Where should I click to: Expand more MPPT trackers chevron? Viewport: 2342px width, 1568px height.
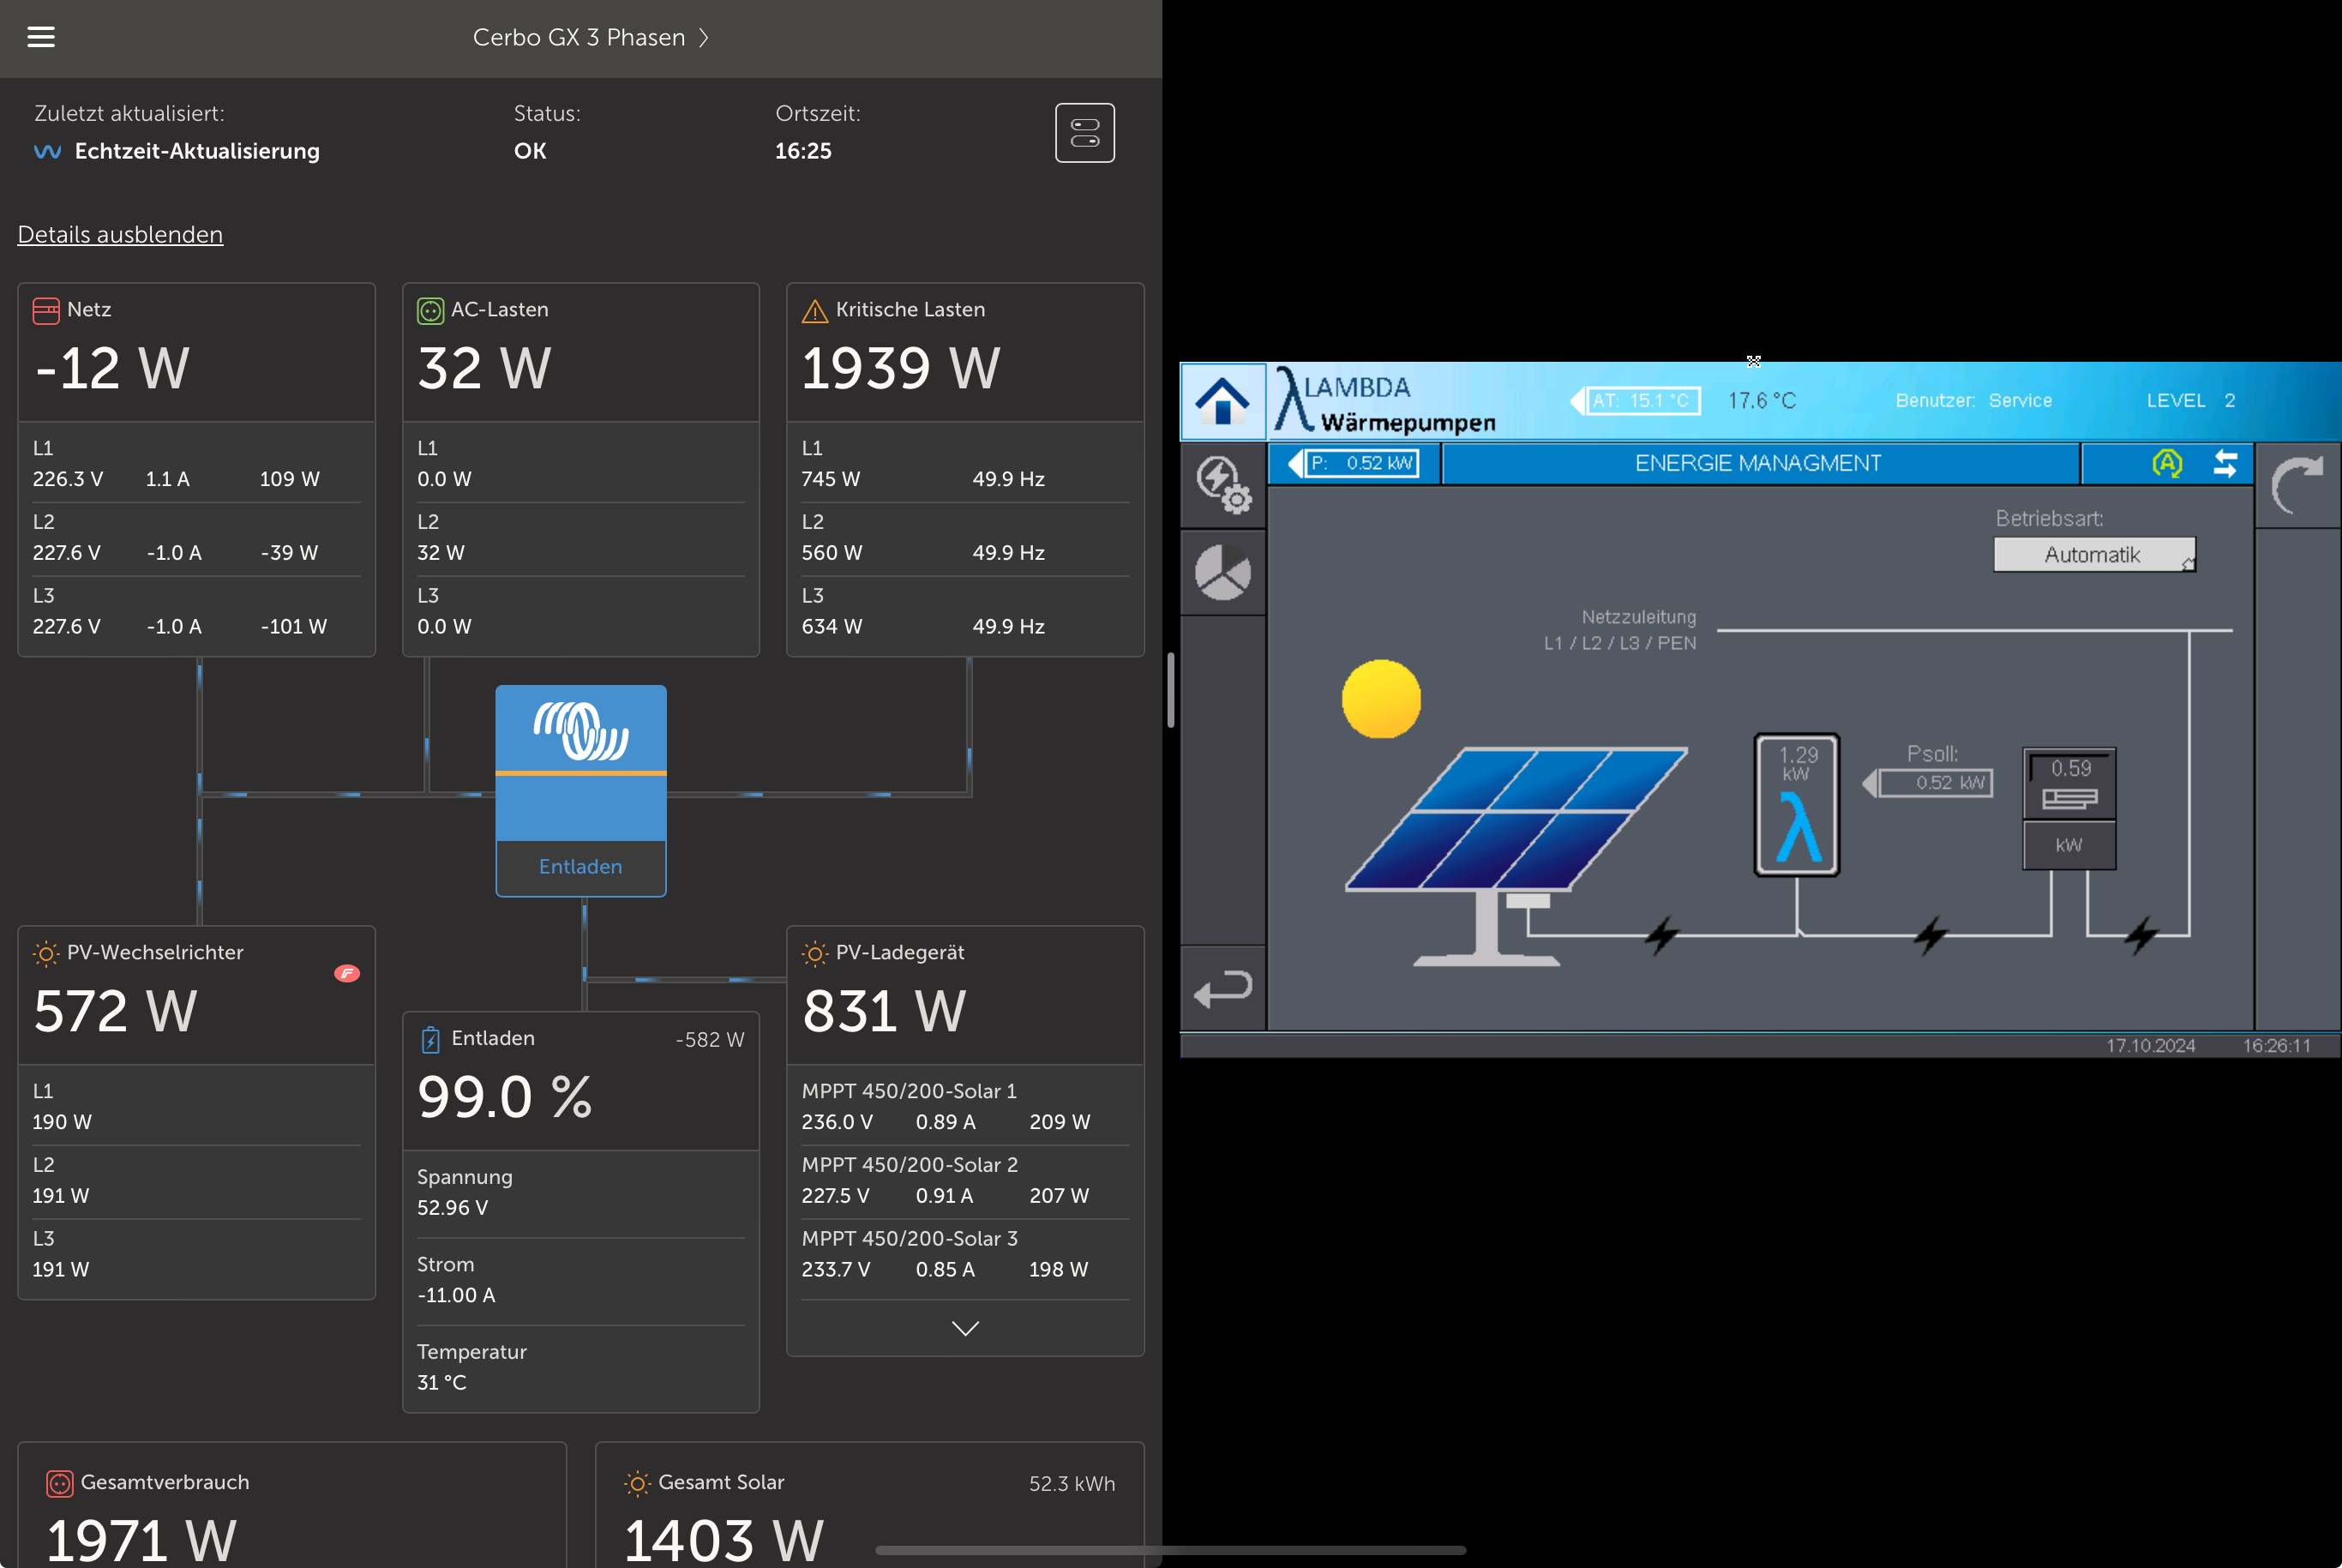point(965,1329)
